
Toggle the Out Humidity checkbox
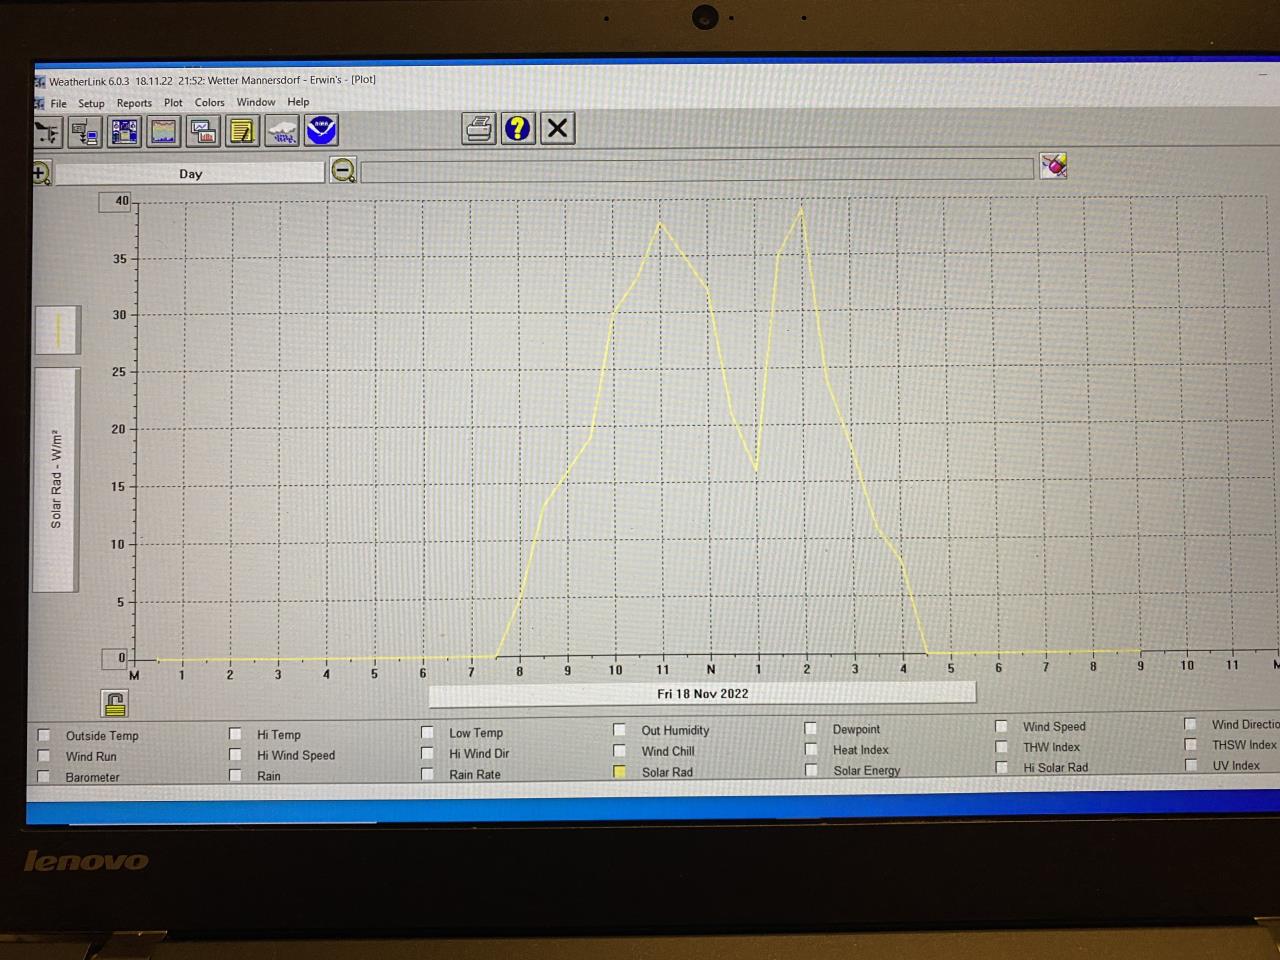pyautogui.click(x=619, y=730)
